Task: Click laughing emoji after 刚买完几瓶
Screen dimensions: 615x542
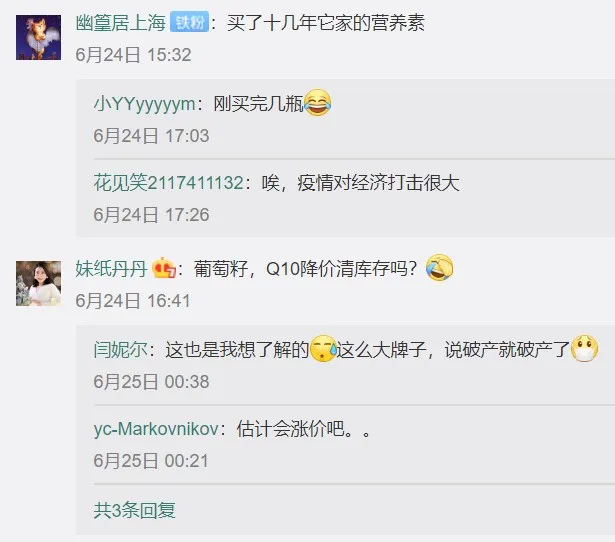Action: 317,103
